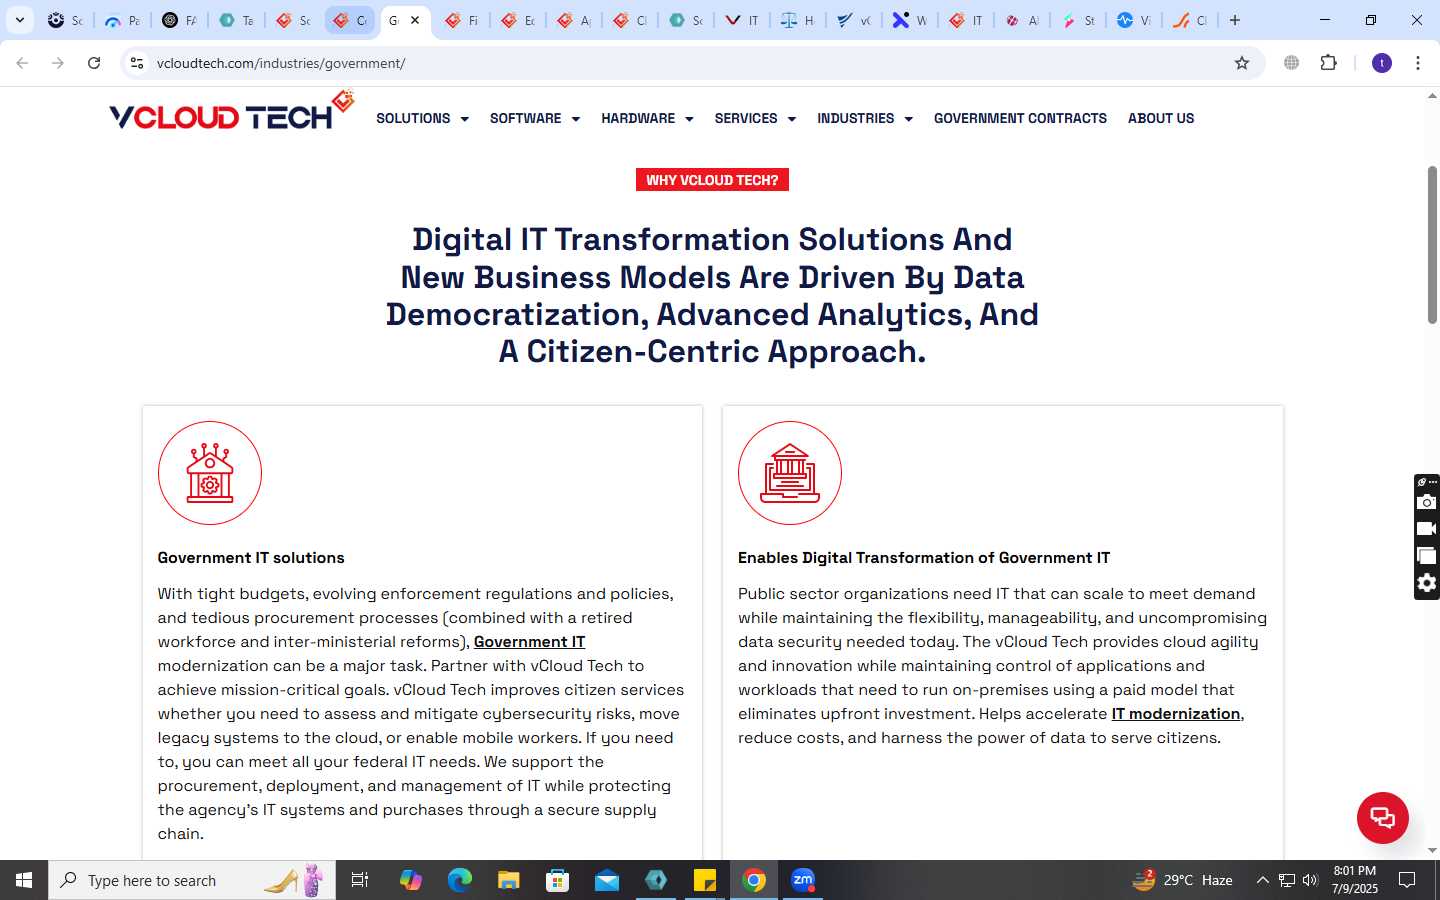The width and height of the screenshot is (1440, 900).
Task: Click the camera screenshot icon in side widget
Action: click(1427, 502)
